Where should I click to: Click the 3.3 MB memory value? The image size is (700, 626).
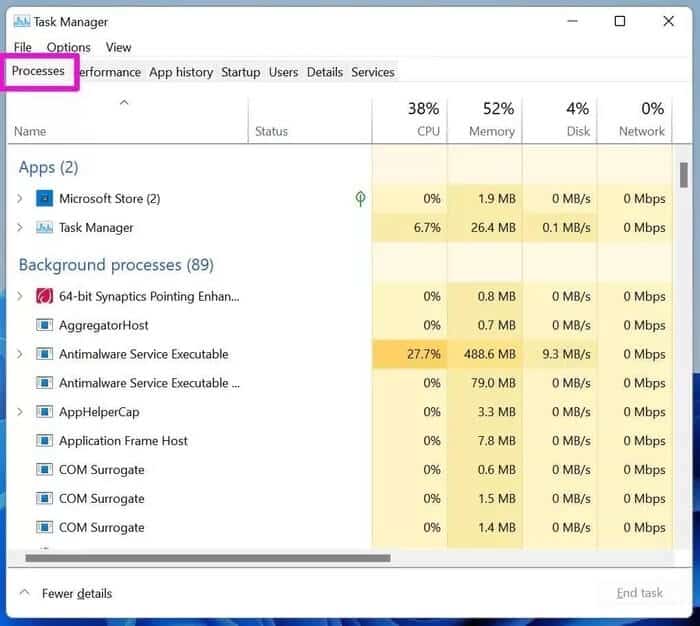click(496, 412)
